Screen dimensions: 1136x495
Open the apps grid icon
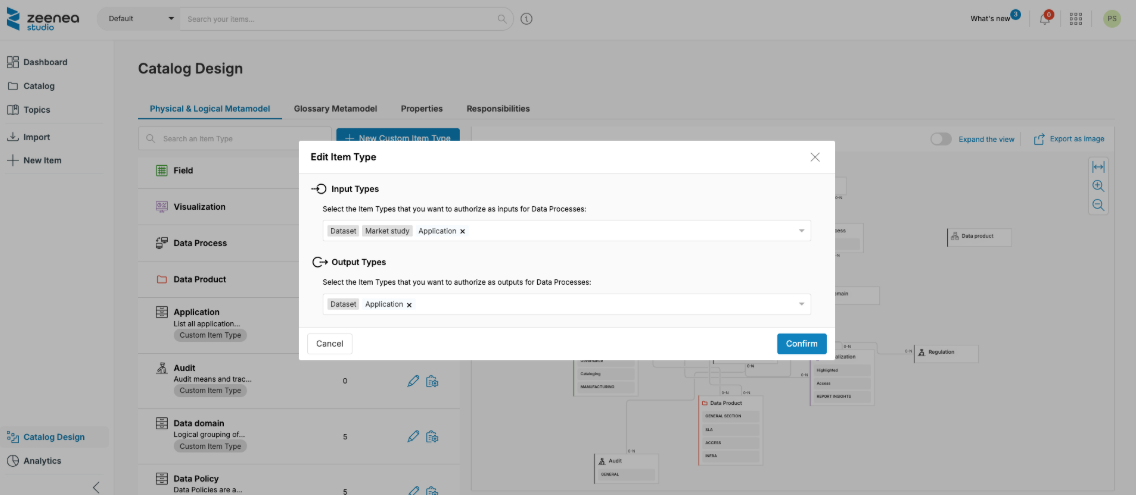click(x=1076, y=19)
